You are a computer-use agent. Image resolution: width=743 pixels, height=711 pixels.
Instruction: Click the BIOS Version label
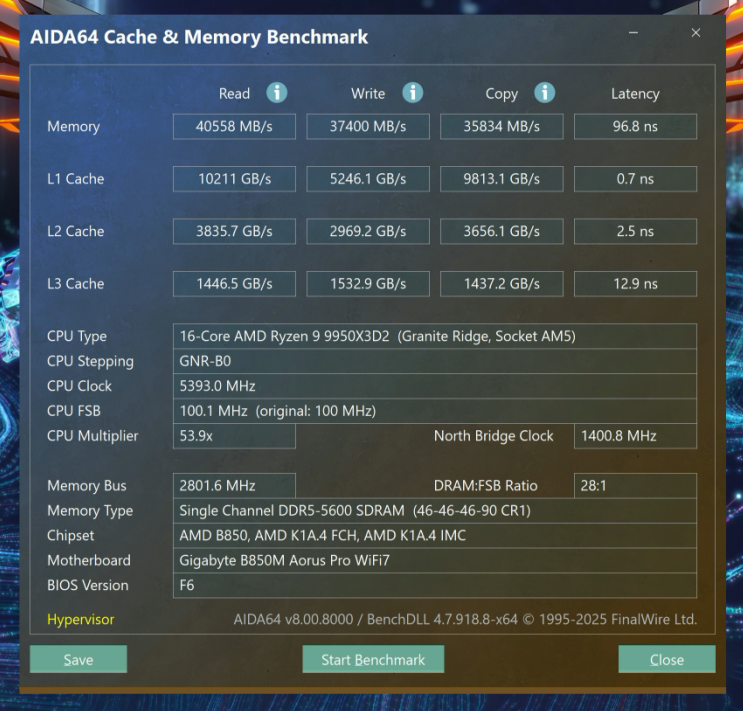click(x=88, y=585)
